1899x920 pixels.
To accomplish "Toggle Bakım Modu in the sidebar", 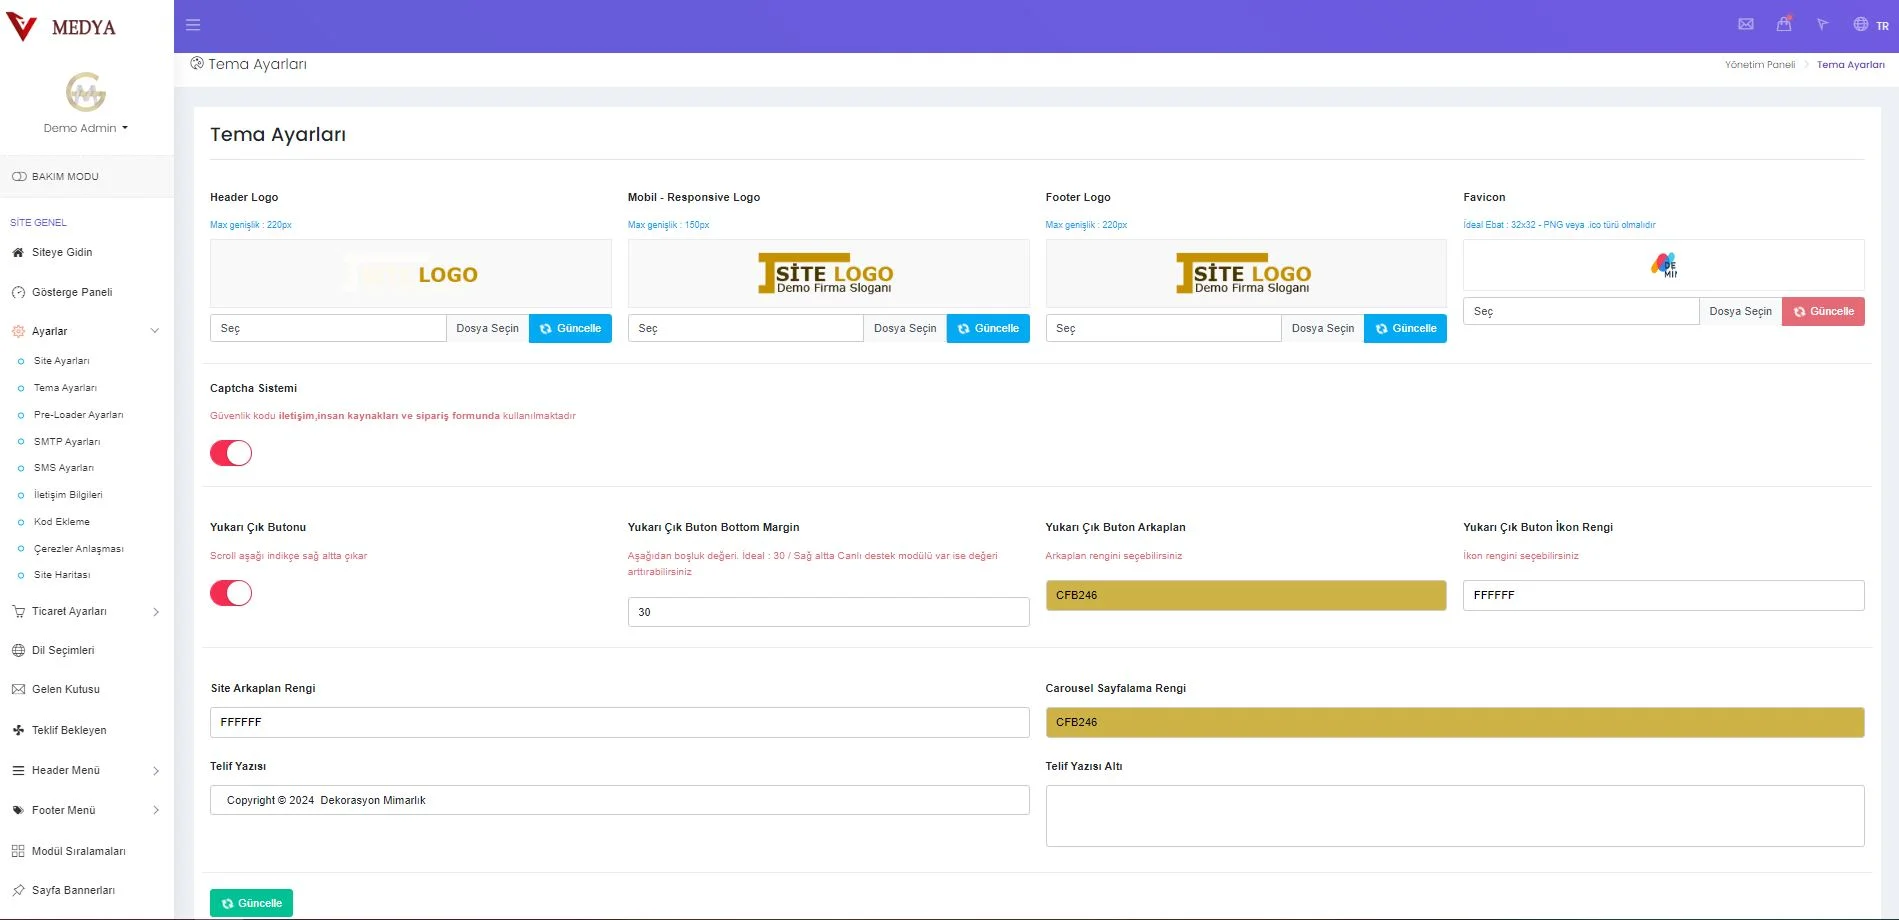I will 20,177.
